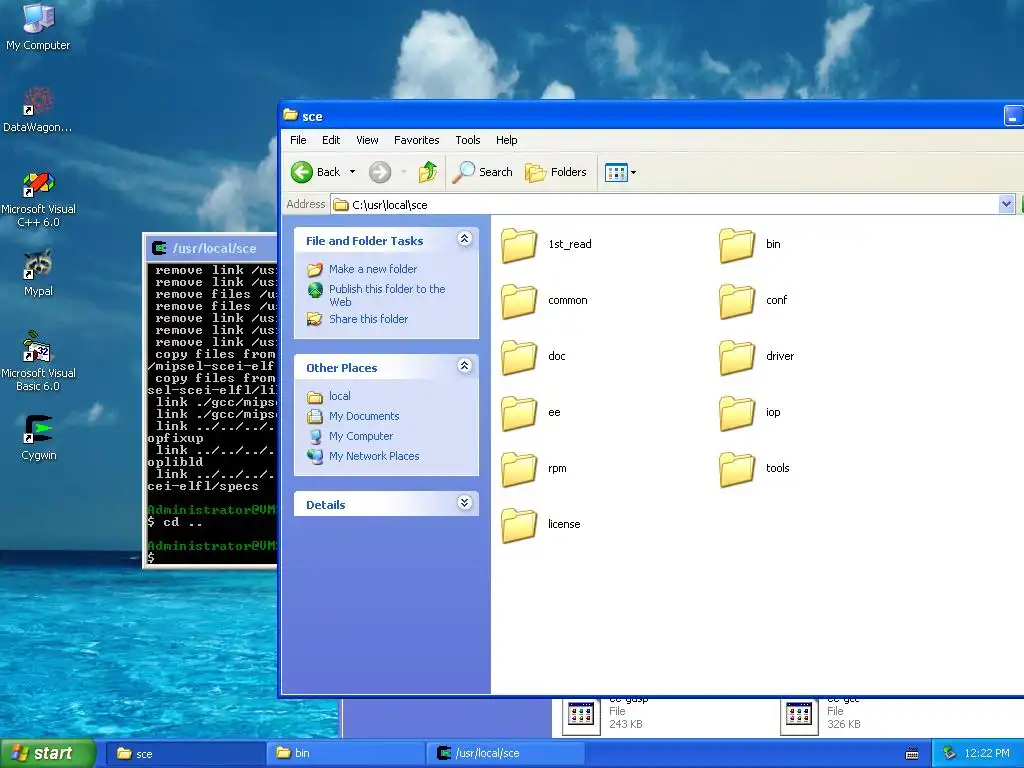
Task: Expand the Details panel
Action: point(464,503)
